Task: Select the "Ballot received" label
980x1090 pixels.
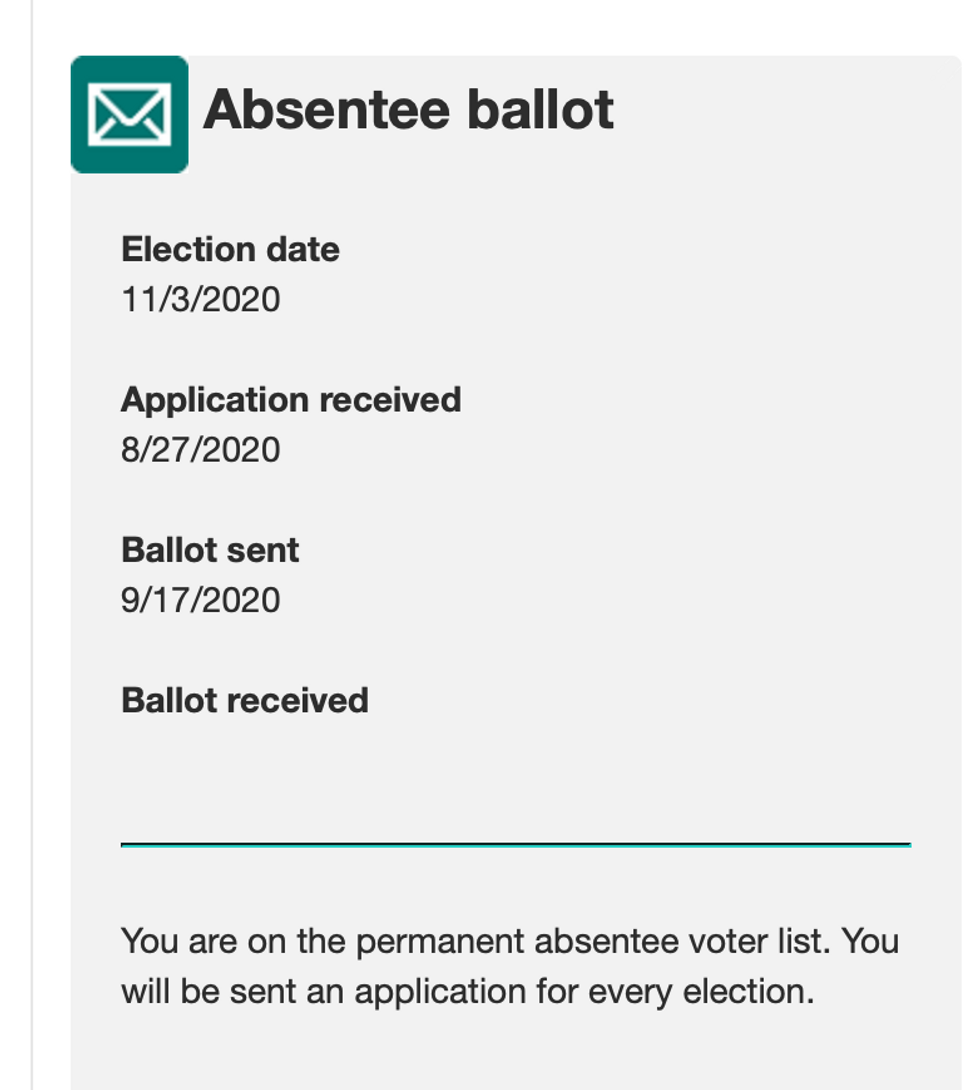Action: (x=245, y=700)
